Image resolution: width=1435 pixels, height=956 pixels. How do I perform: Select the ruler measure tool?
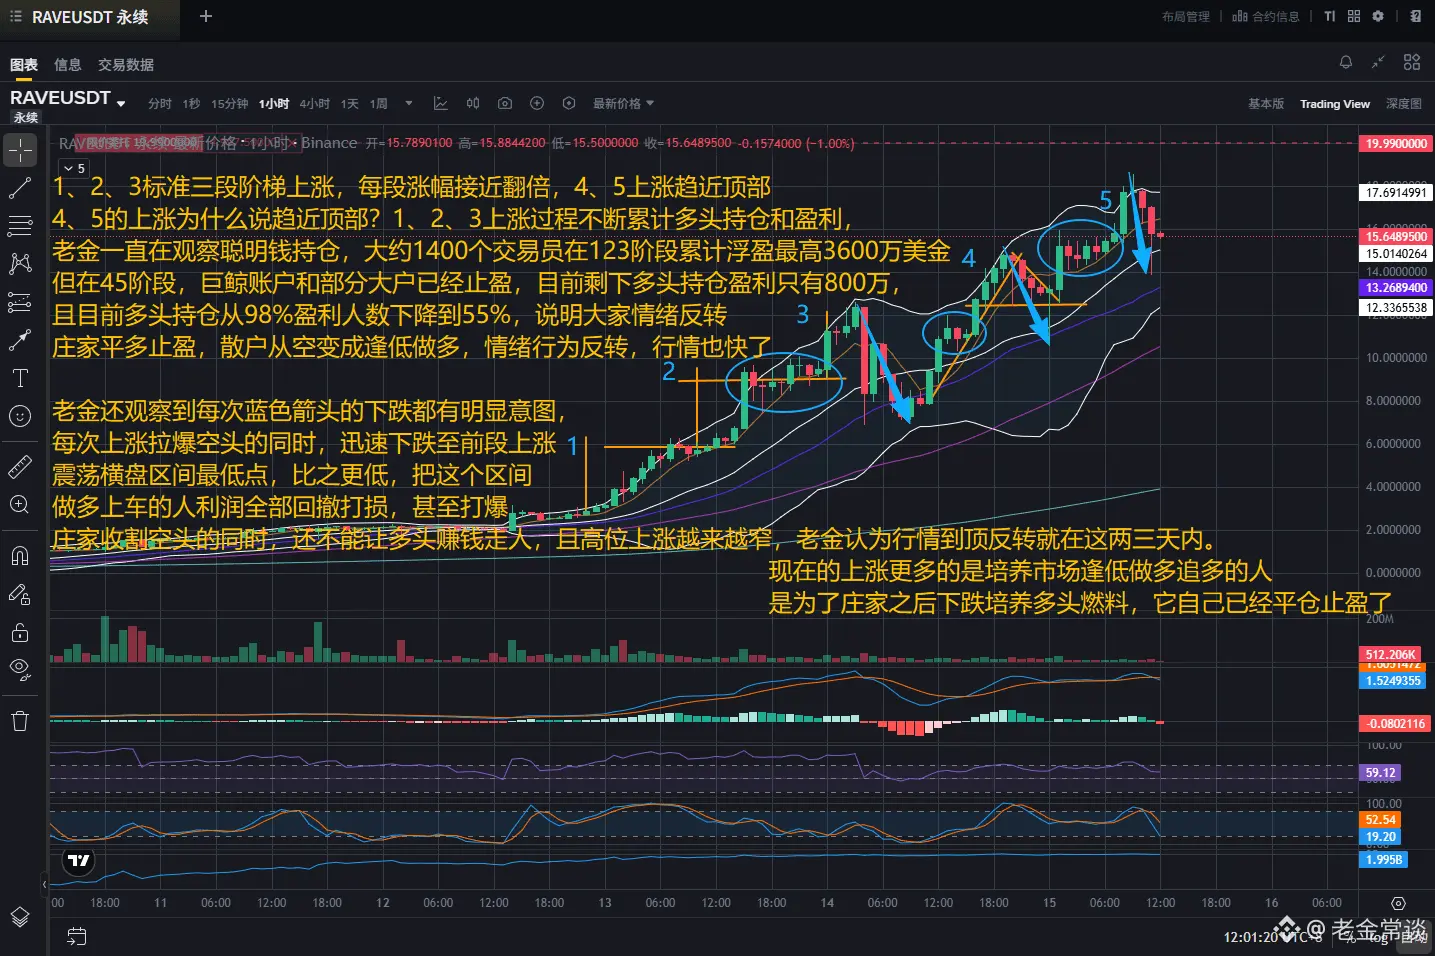[20, 467]
